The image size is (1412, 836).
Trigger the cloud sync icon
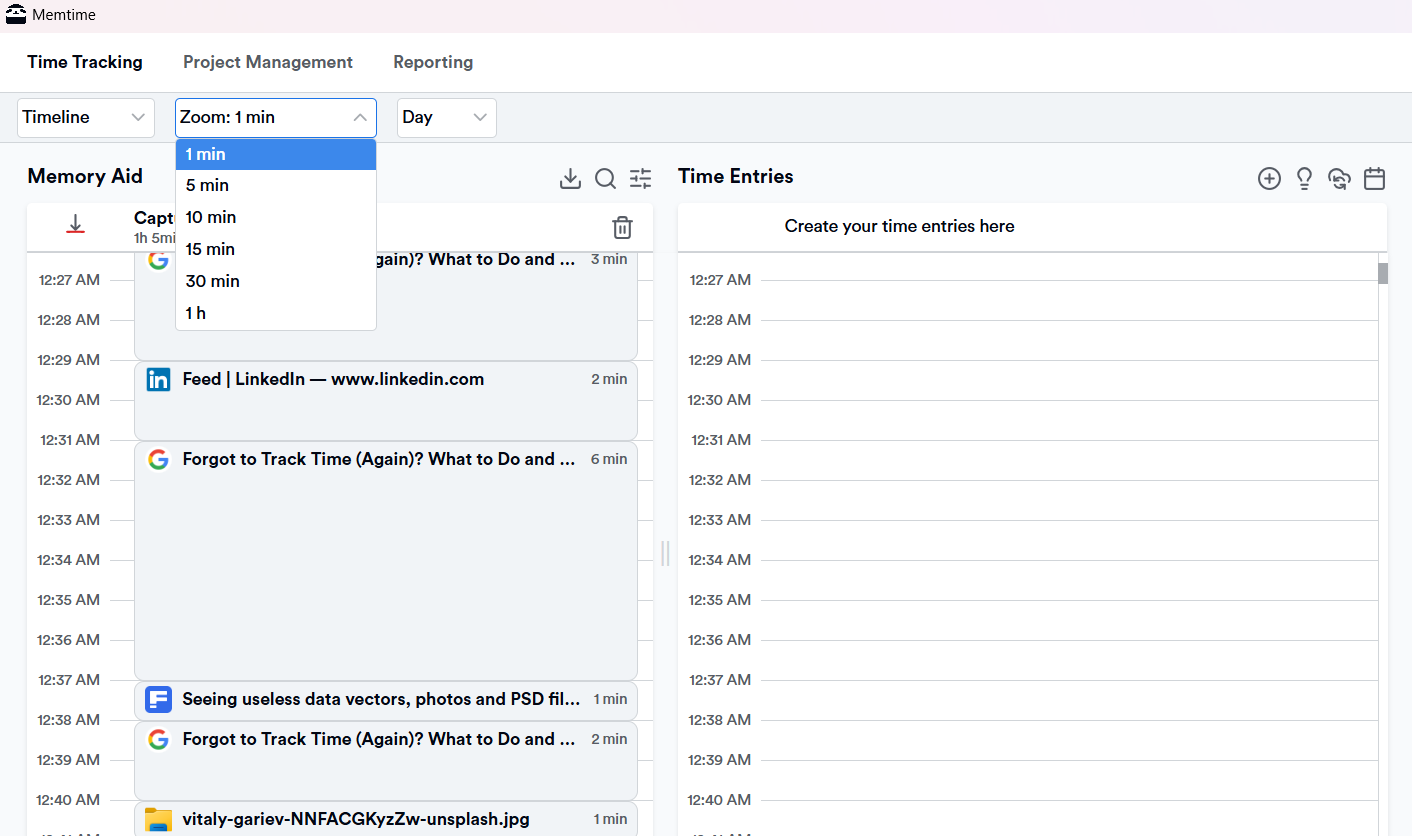tap(1339, 178)
